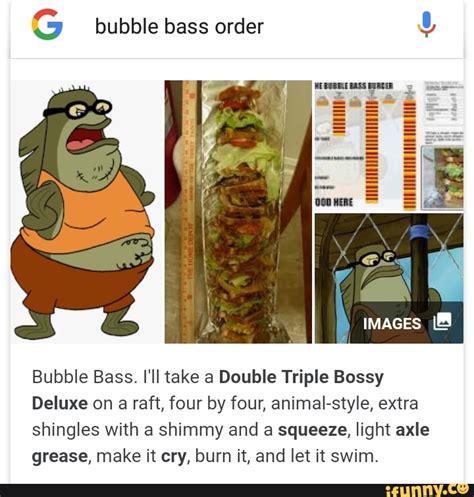Select the bold word squeeze in snippet

pos(312,430)
